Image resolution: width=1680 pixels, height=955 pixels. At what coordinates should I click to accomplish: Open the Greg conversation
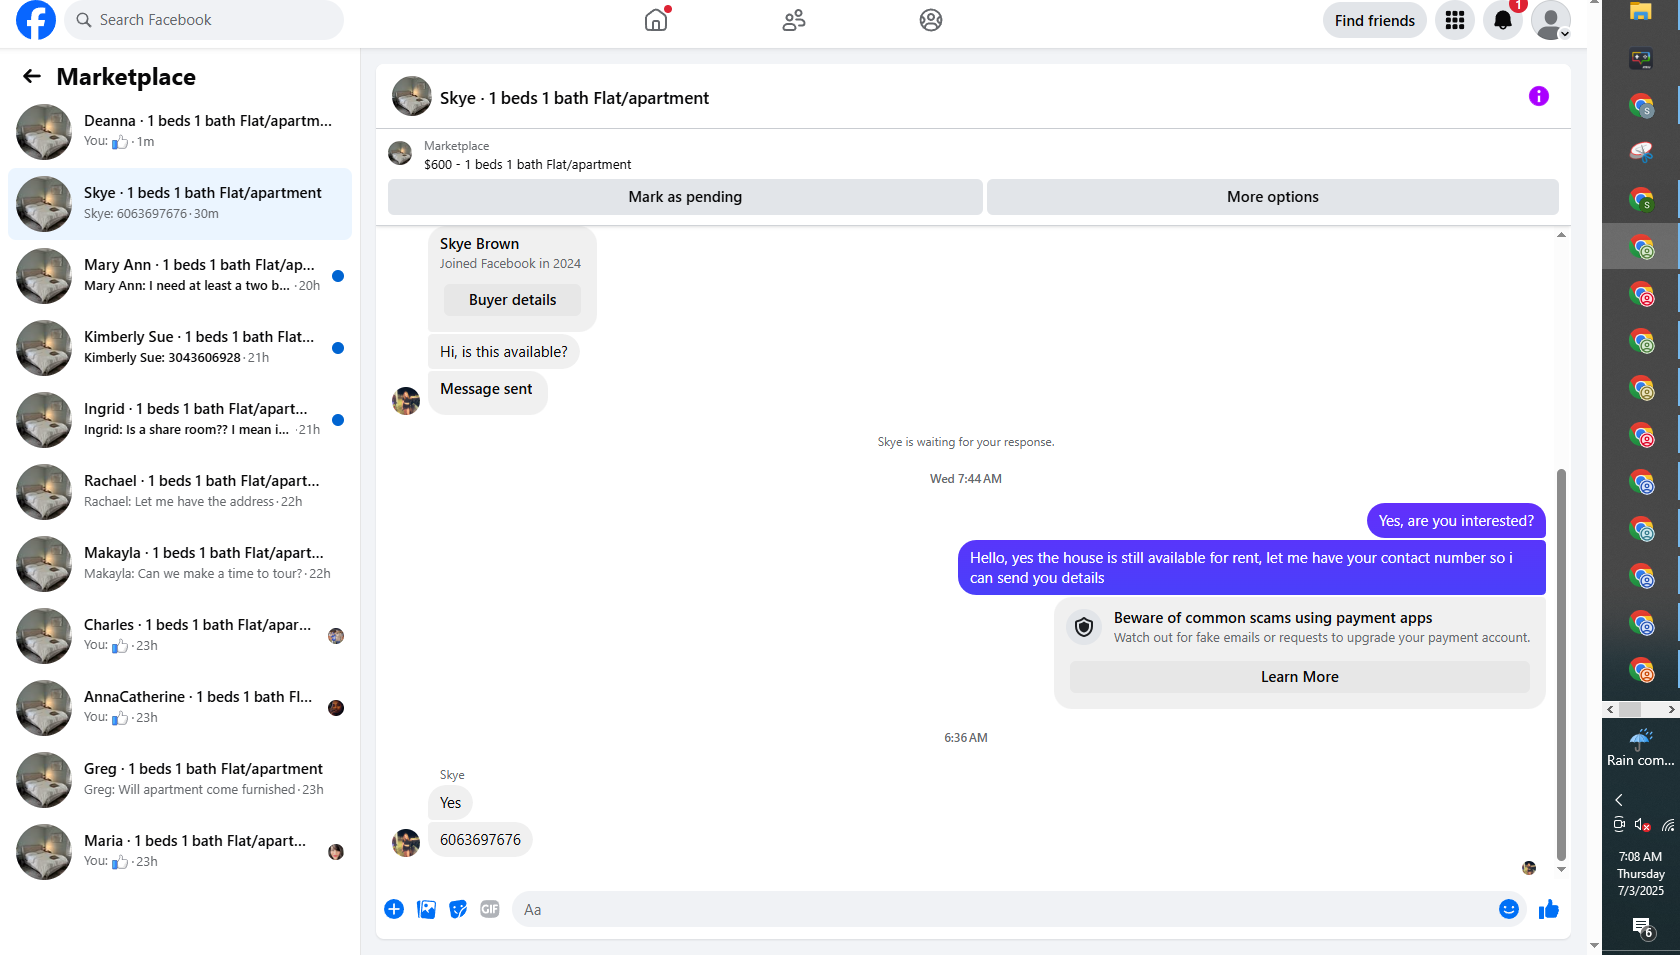[x=180, y=780]
